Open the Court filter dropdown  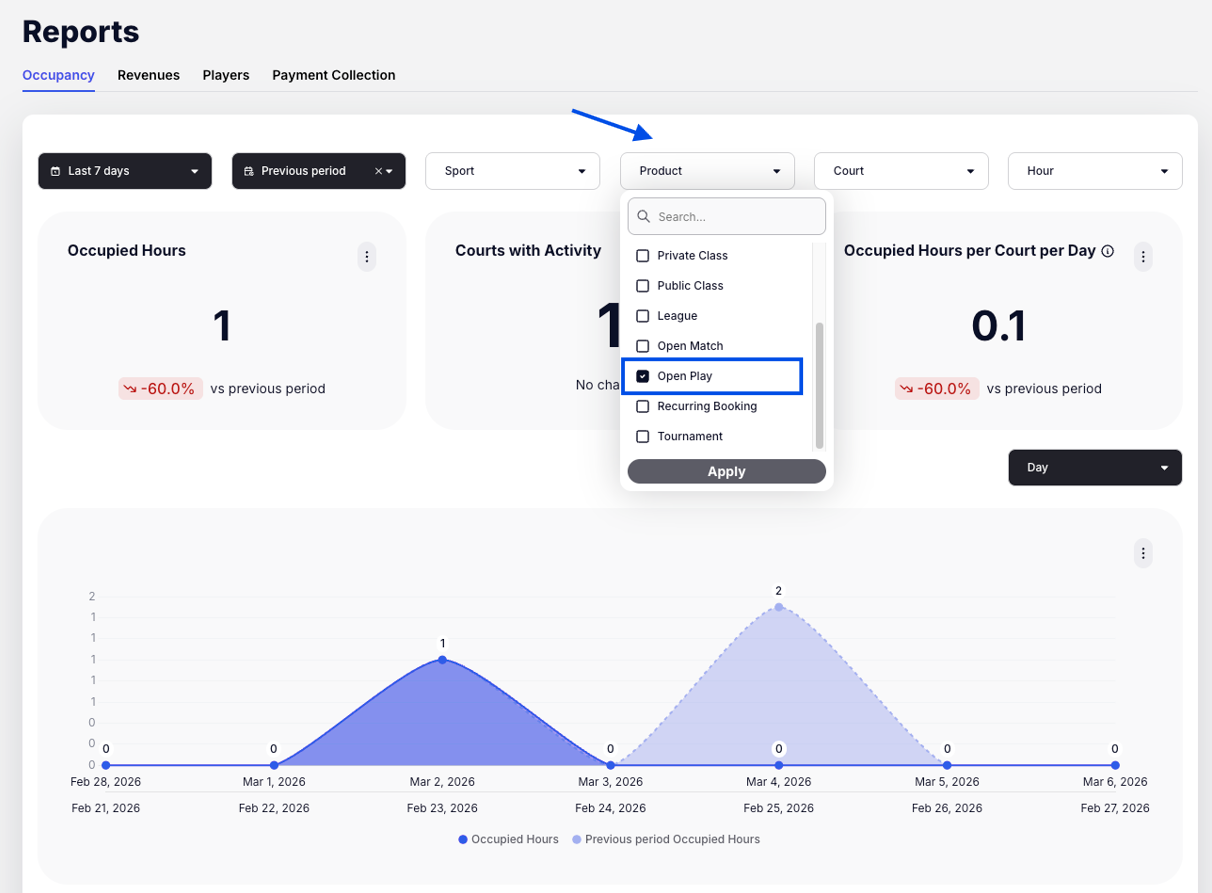(x=900, y=171)
